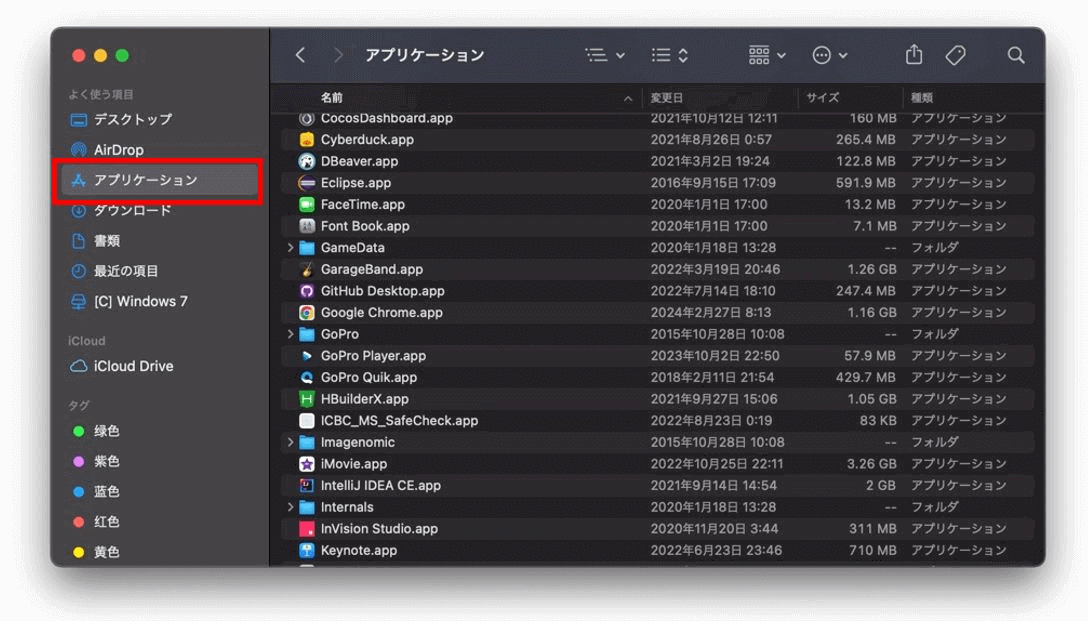Open Finder search with the magnifier icon

[1016, 55]
